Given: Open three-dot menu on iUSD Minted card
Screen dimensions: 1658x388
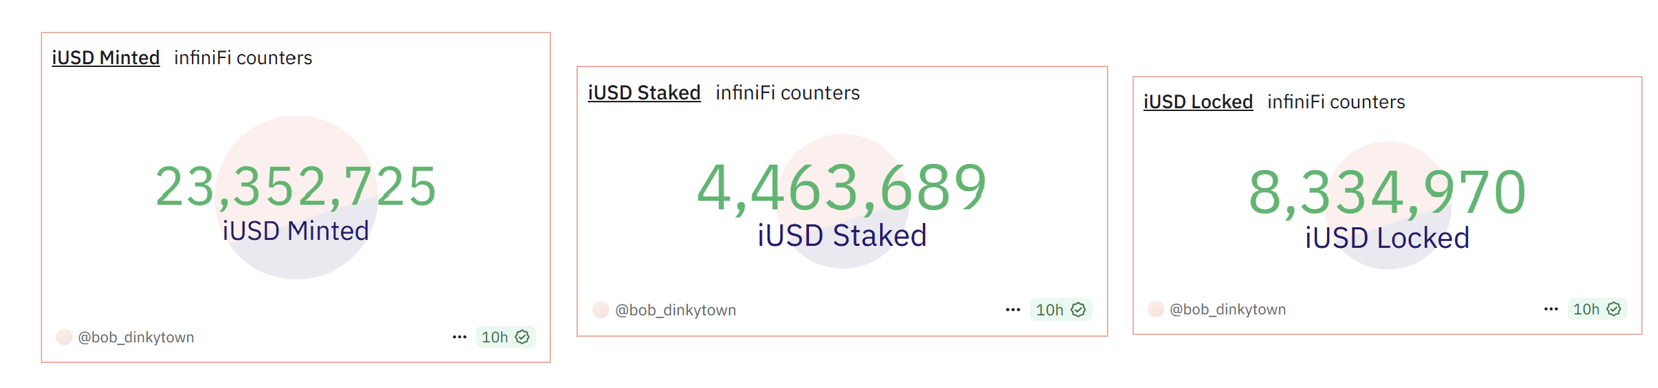Looking at the screenshot, I should click(459, 337).
